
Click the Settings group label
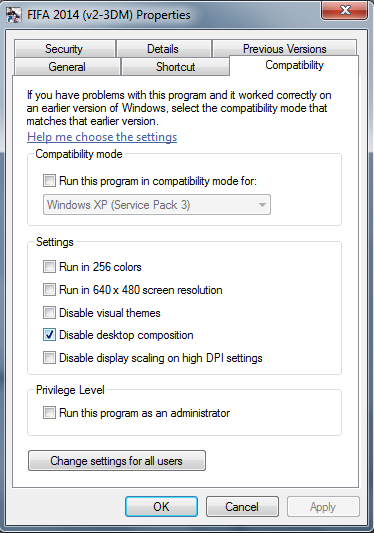tap(55, 242)
